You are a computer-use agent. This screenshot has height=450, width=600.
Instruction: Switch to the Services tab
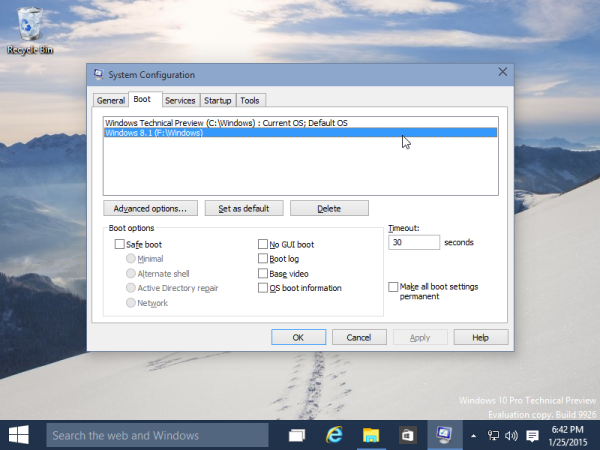[180, 100]
